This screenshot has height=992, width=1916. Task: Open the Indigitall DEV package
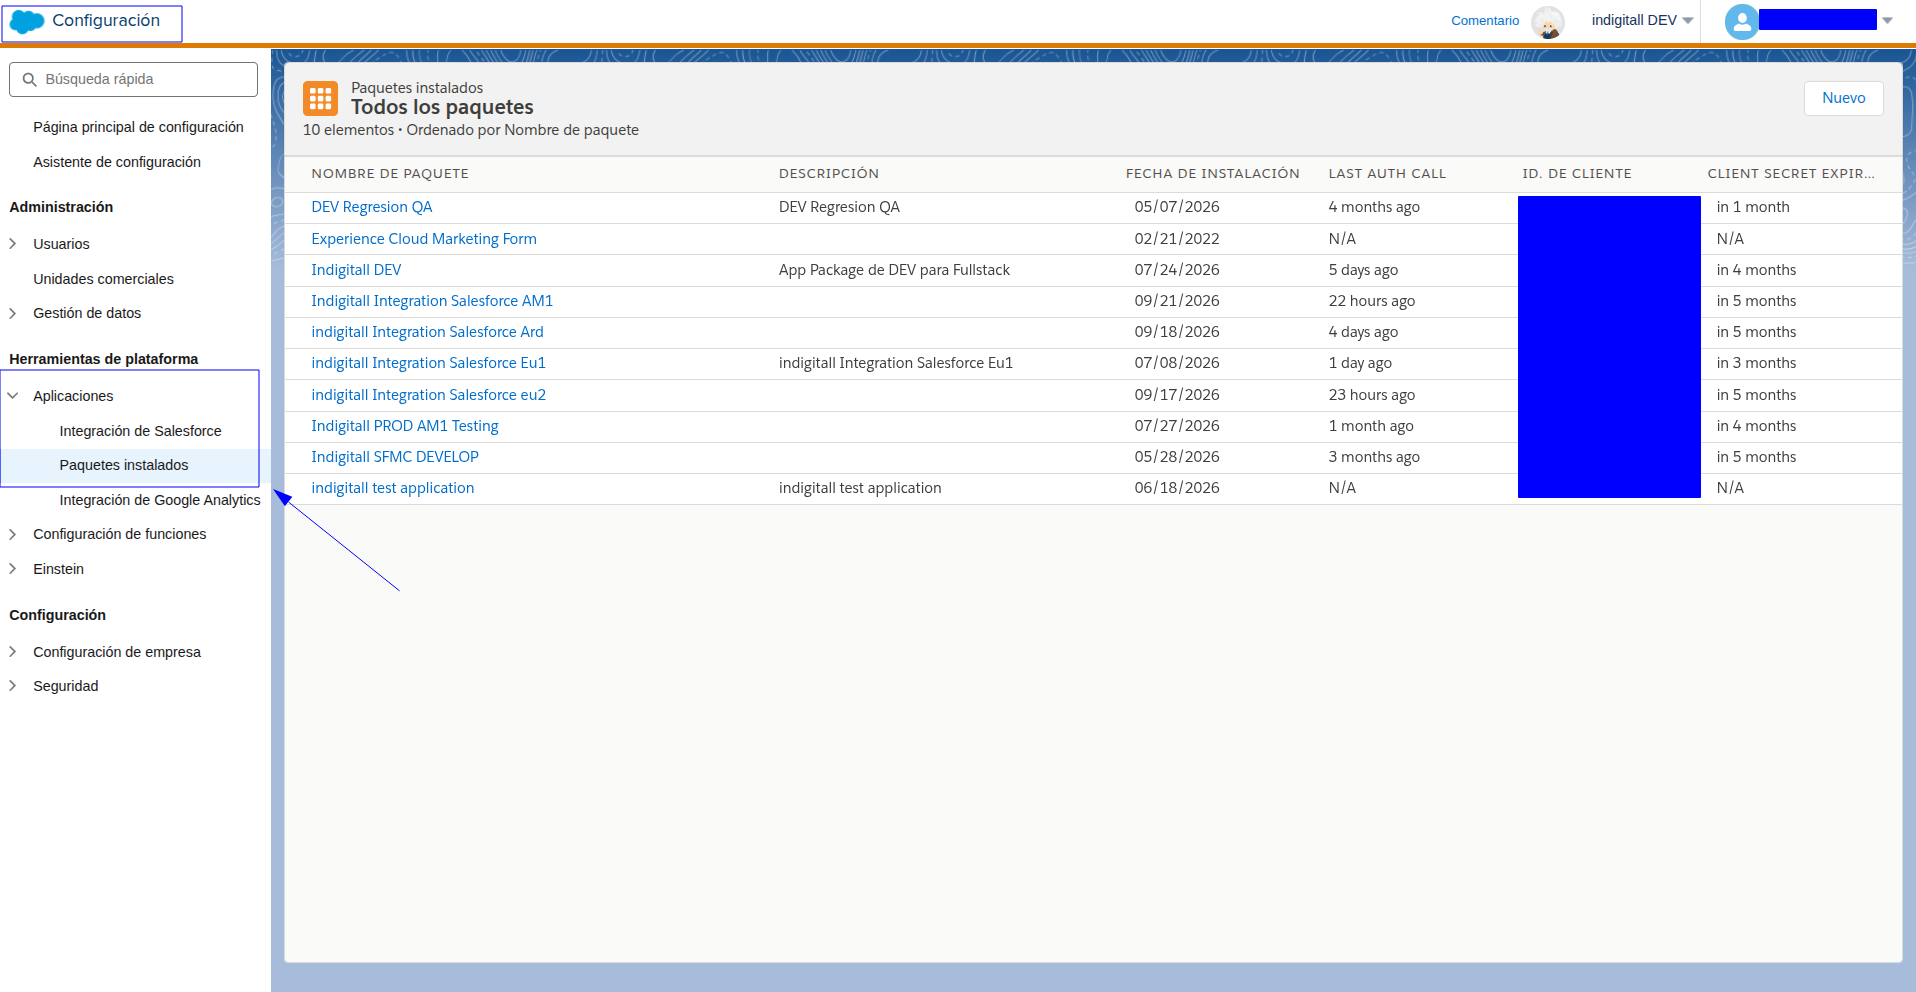(356, 270)
